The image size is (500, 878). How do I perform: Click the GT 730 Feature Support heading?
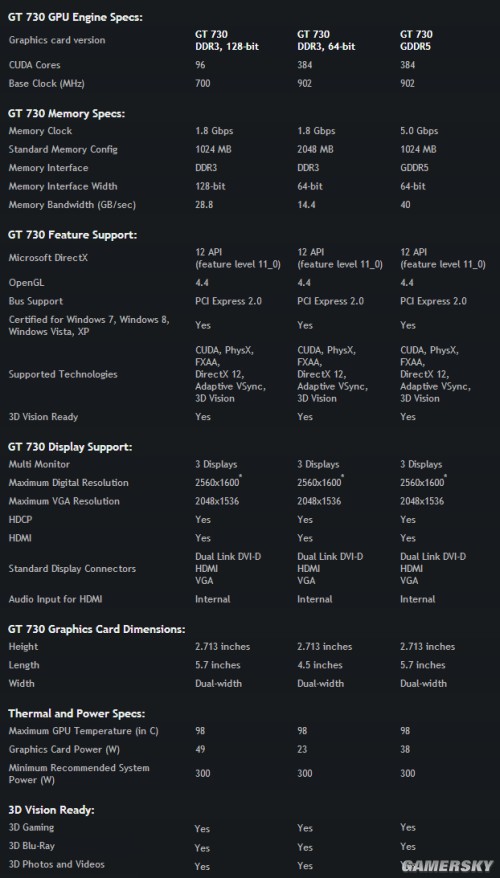(x=73, y=235)
